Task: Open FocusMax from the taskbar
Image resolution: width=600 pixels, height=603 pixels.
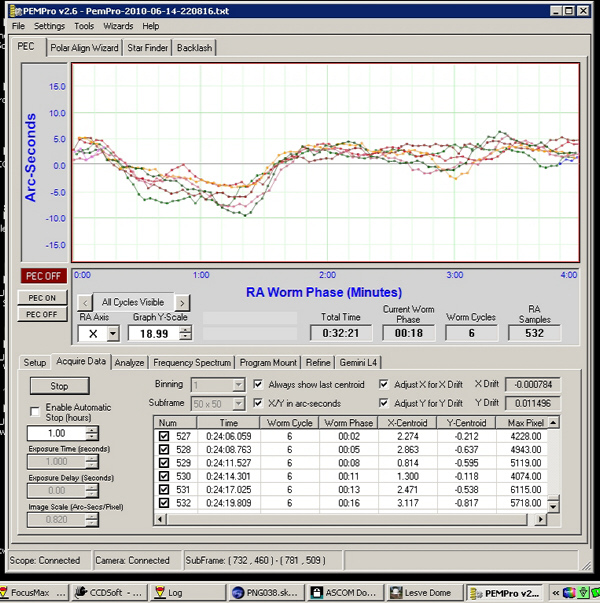Action: (x=34, y=593)
